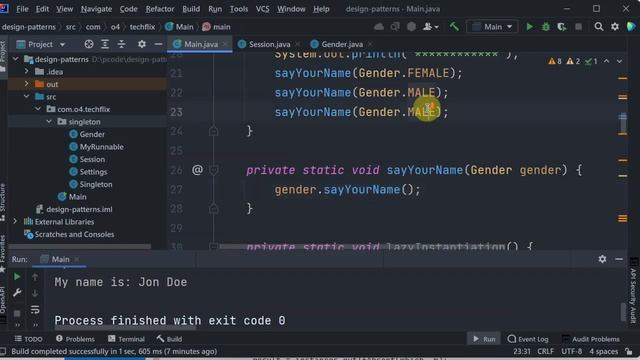This screenshot has height=360, width=640.
Task: Run with coverage icon in toolbar
Action: (x=562, y=27)
